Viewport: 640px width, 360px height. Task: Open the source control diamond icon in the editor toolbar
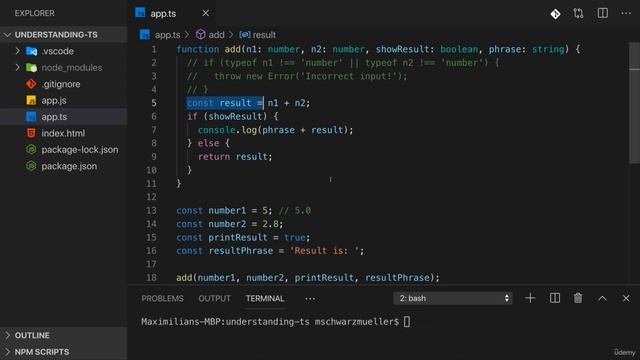[x=555, y=14]
